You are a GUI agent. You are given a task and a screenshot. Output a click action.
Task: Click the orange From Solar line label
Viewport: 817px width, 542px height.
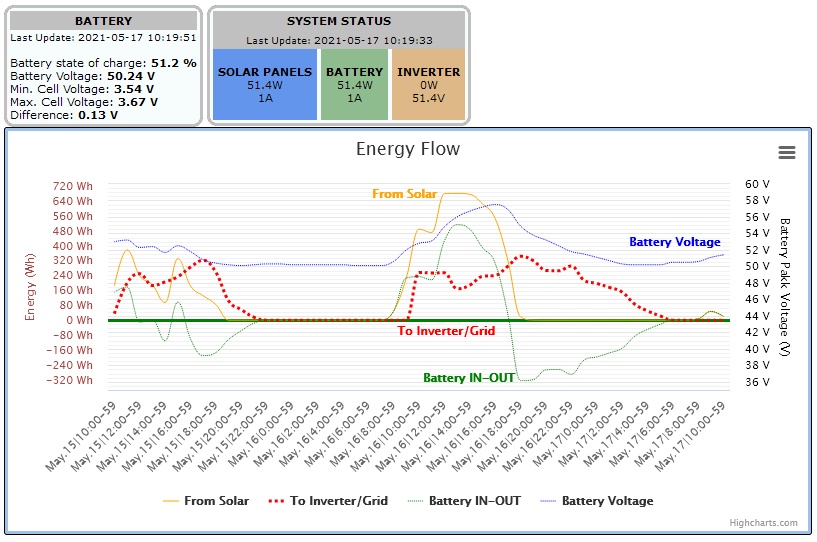pyautogui.click(x=404, y=194)
